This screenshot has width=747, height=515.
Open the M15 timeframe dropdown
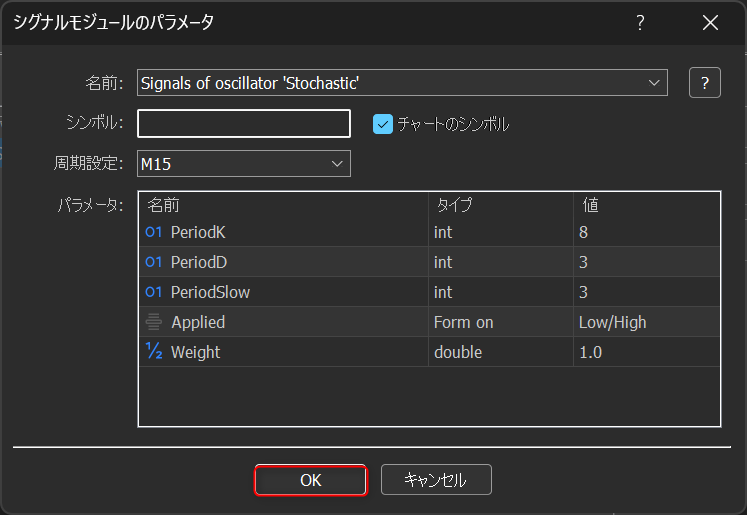[x=243, y=164]
